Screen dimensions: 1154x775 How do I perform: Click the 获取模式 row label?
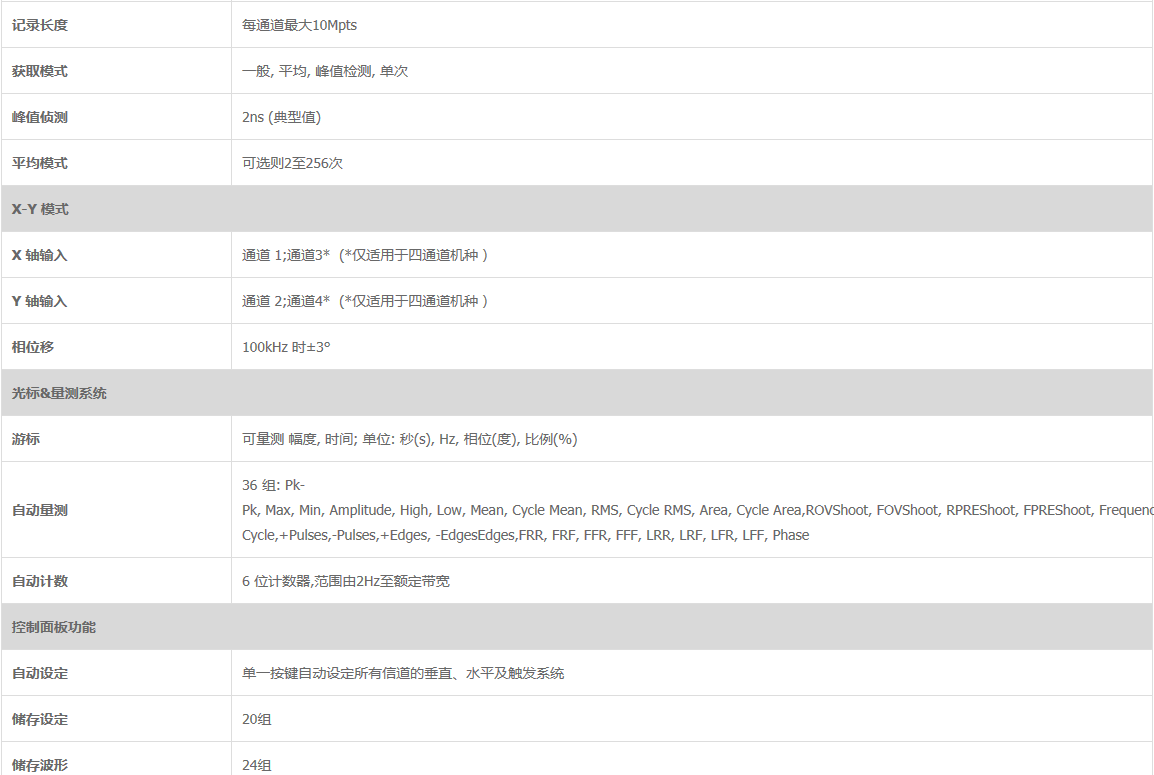pos(40,71)
